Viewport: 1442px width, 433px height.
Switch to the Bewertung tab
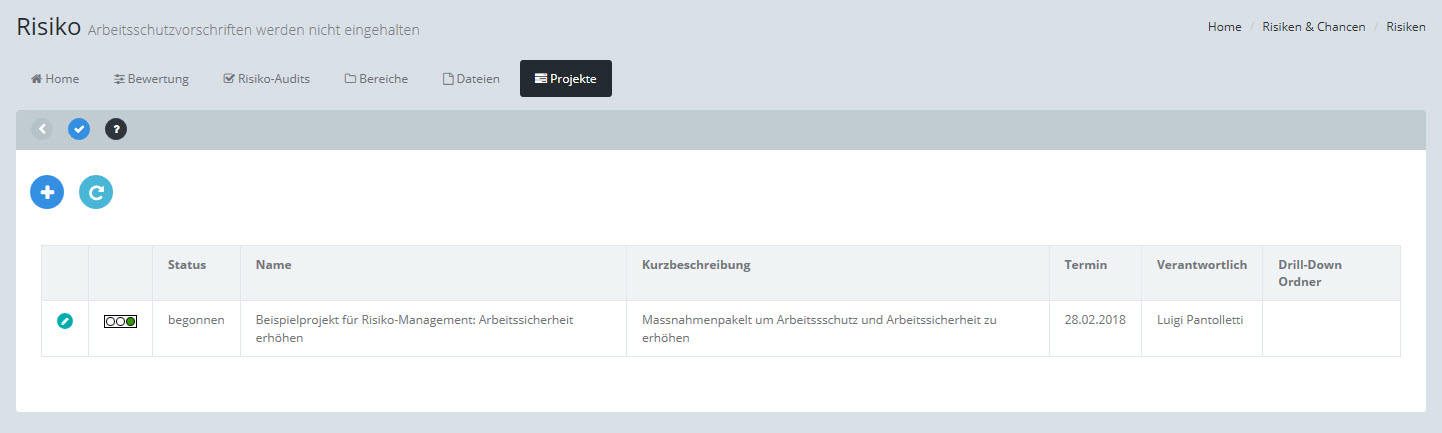(151, 79)
